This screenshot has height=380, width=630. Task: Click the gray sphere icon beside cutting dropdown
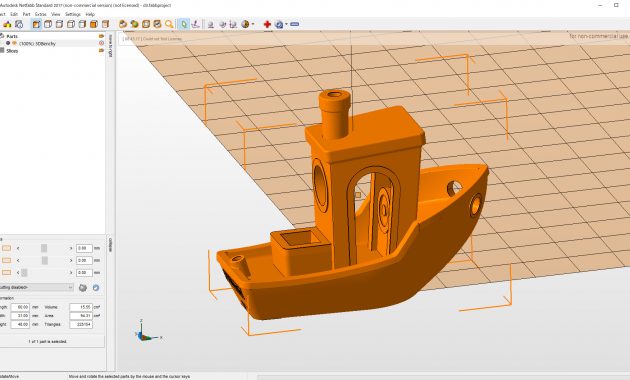click(x=83, y=288)
